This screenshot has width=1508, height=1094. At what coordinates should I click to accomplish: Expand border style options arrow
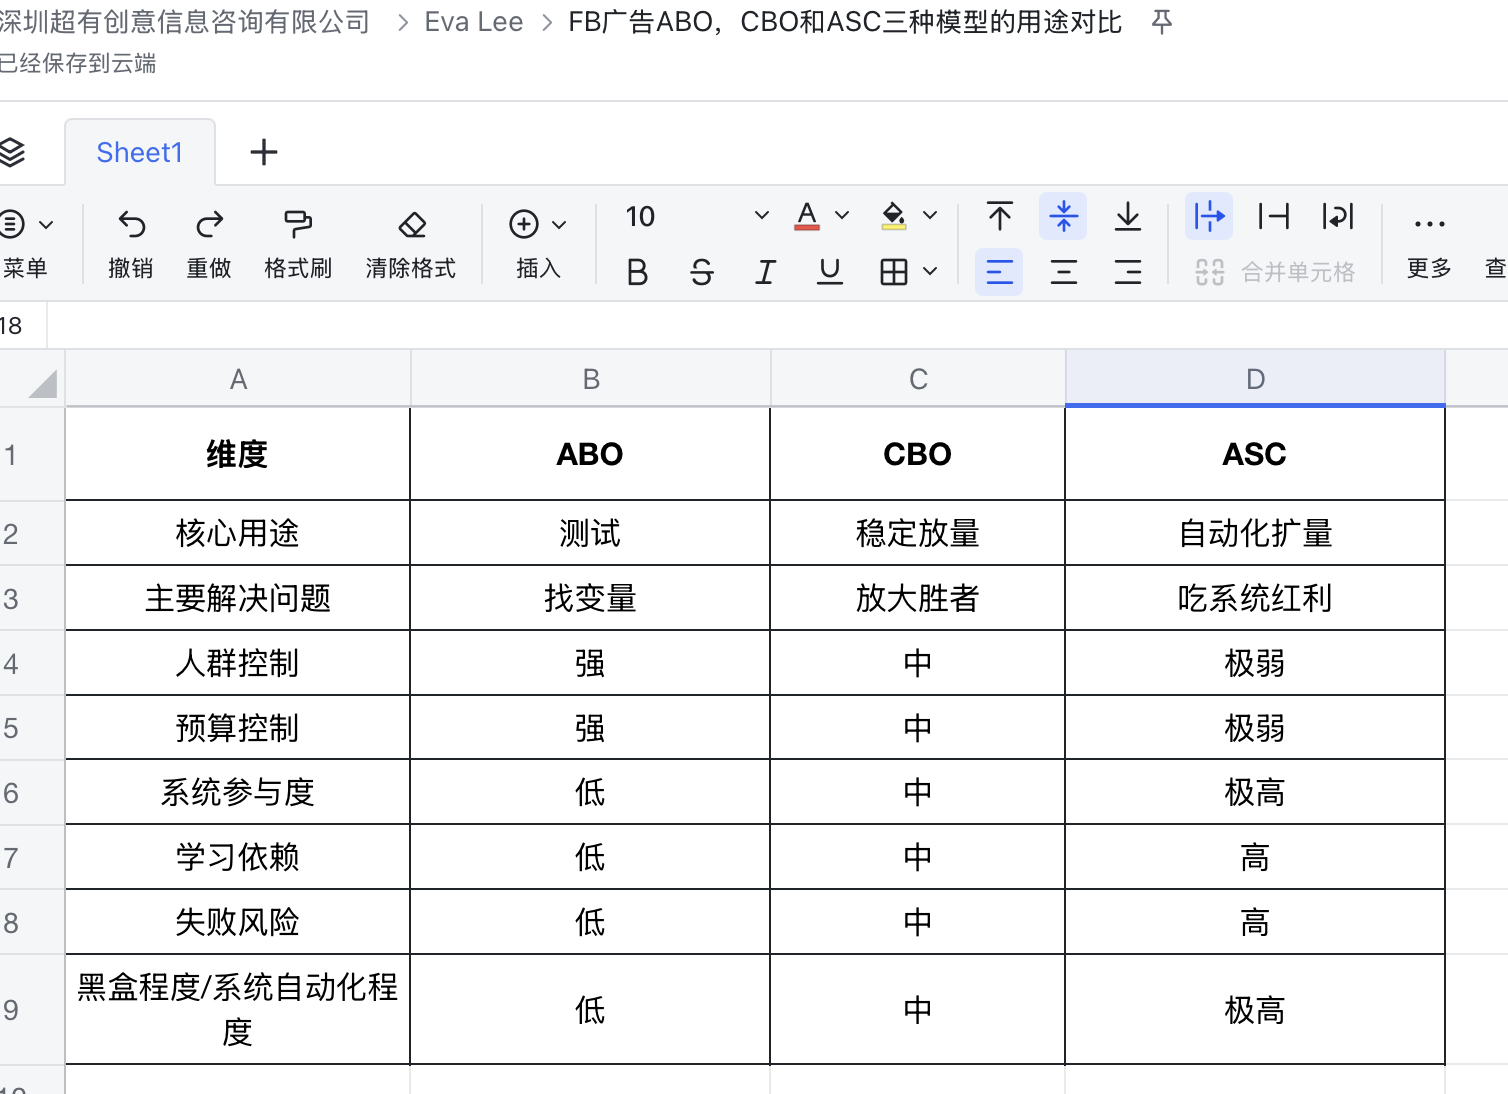[x=930, y=272]
